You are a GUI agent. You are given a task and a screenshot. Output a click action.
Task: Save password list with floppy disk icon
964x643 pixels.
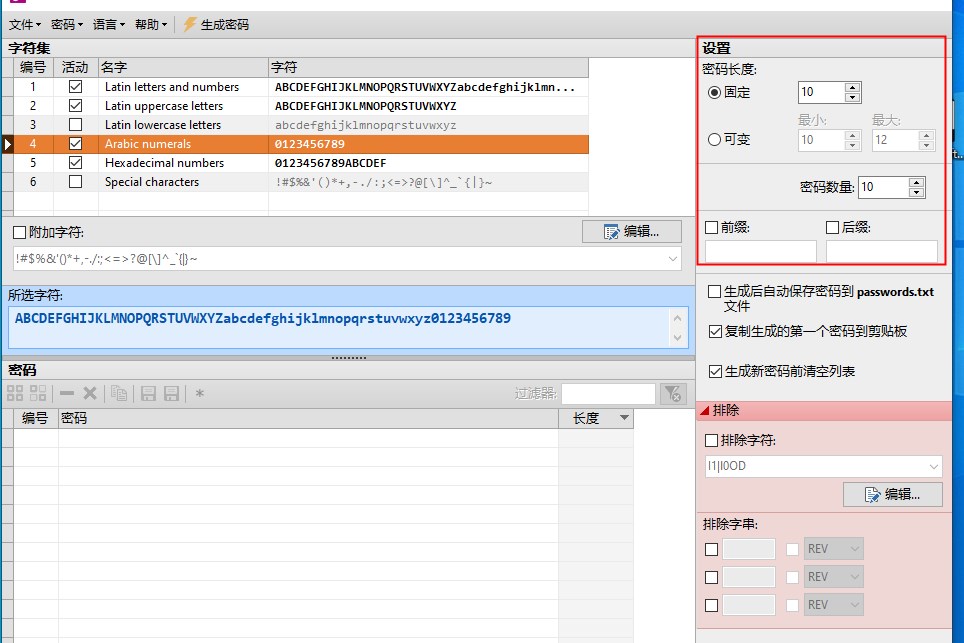click(x=148, y=392)
